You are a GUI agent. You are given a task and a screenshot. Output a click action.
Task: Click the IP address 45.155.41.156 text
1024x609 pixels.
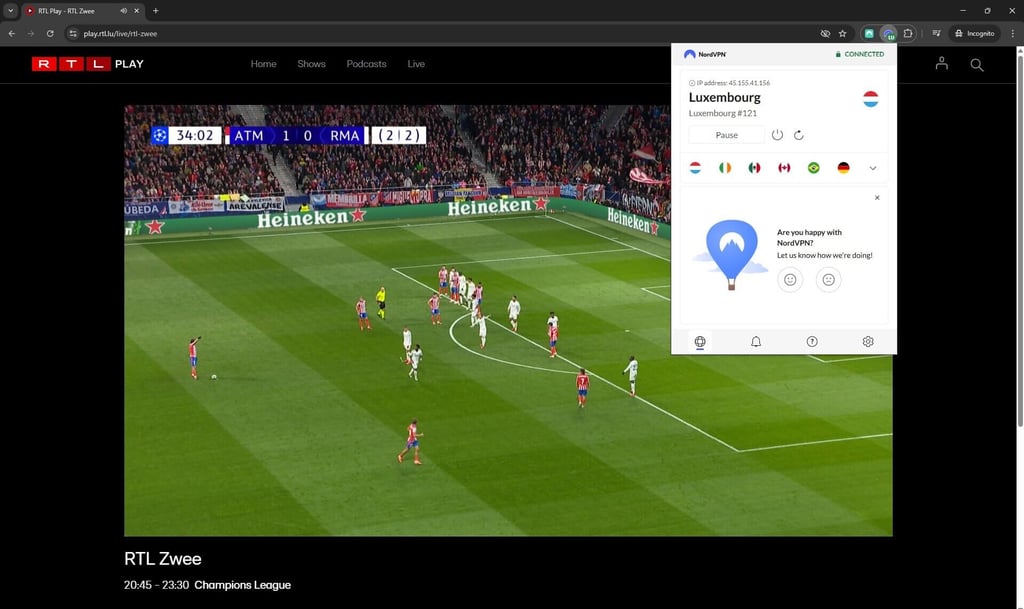pos(733,83)
